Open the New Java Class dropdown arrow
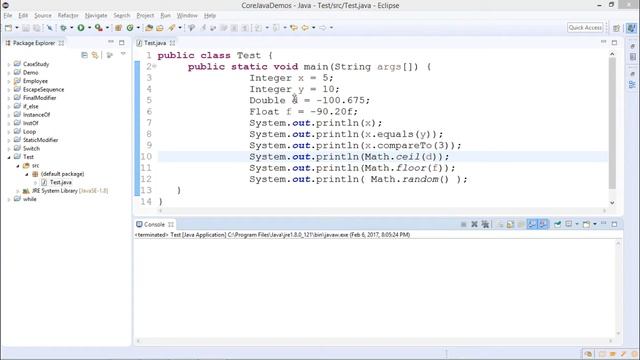The height and width of the screenshot is (360, 640). point(138,28)
